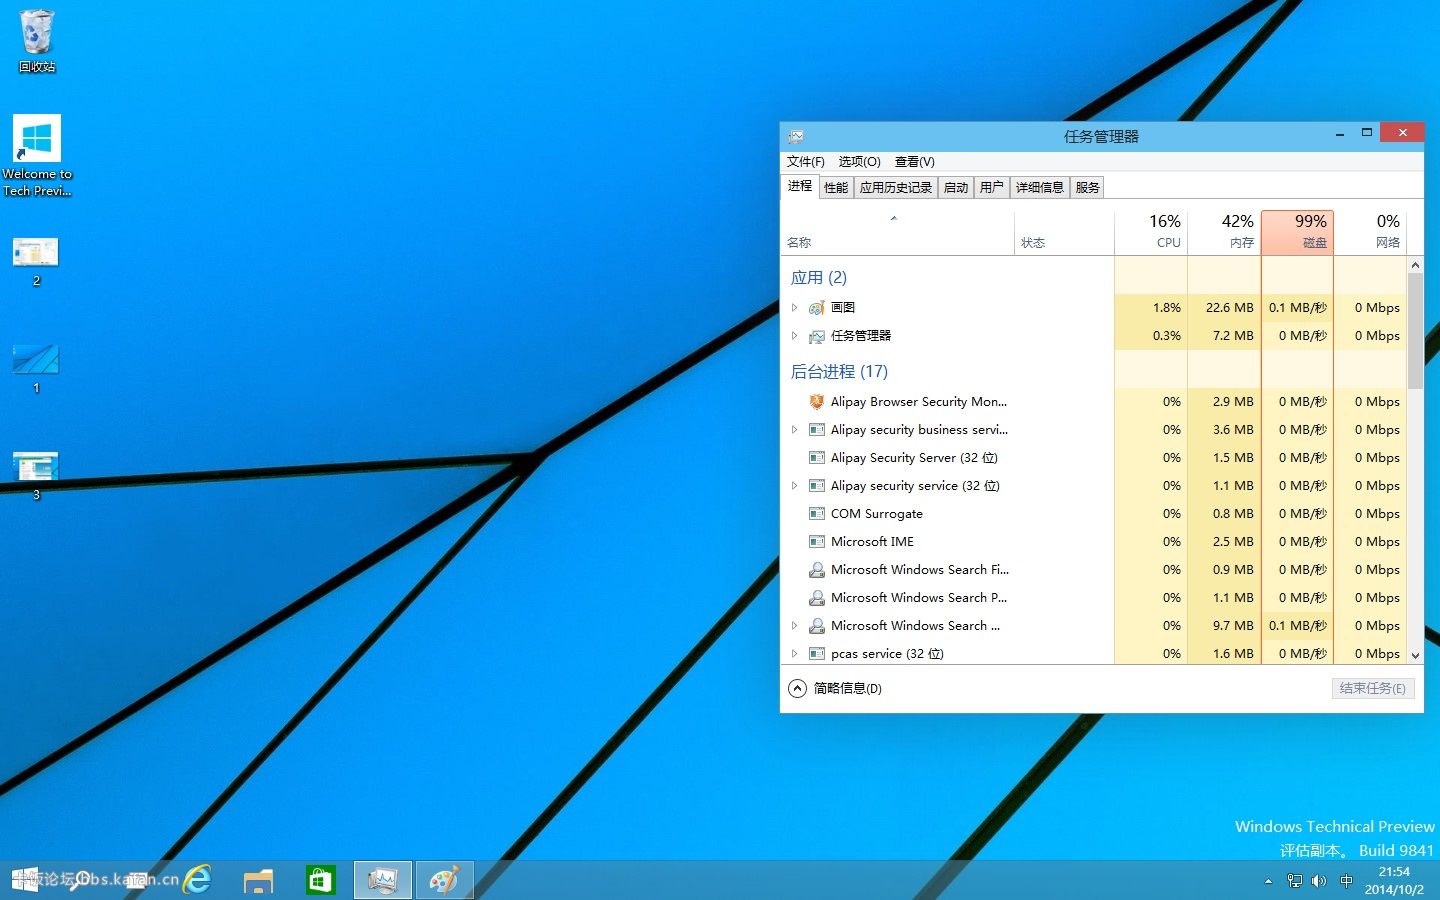
Task: Launch Internet Explorer from the taskbar
Action: (198, 880)
